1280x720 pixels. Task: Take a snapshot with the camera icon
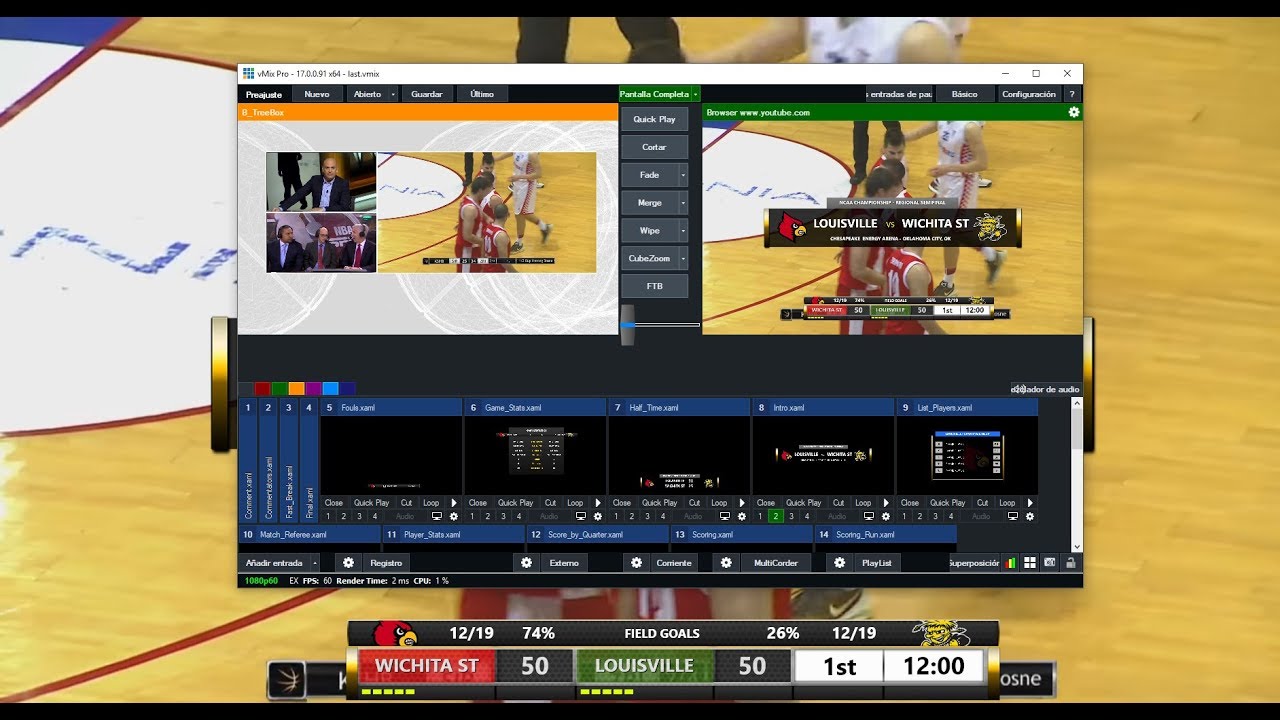pyautogui.click(x=1050, y=563)
